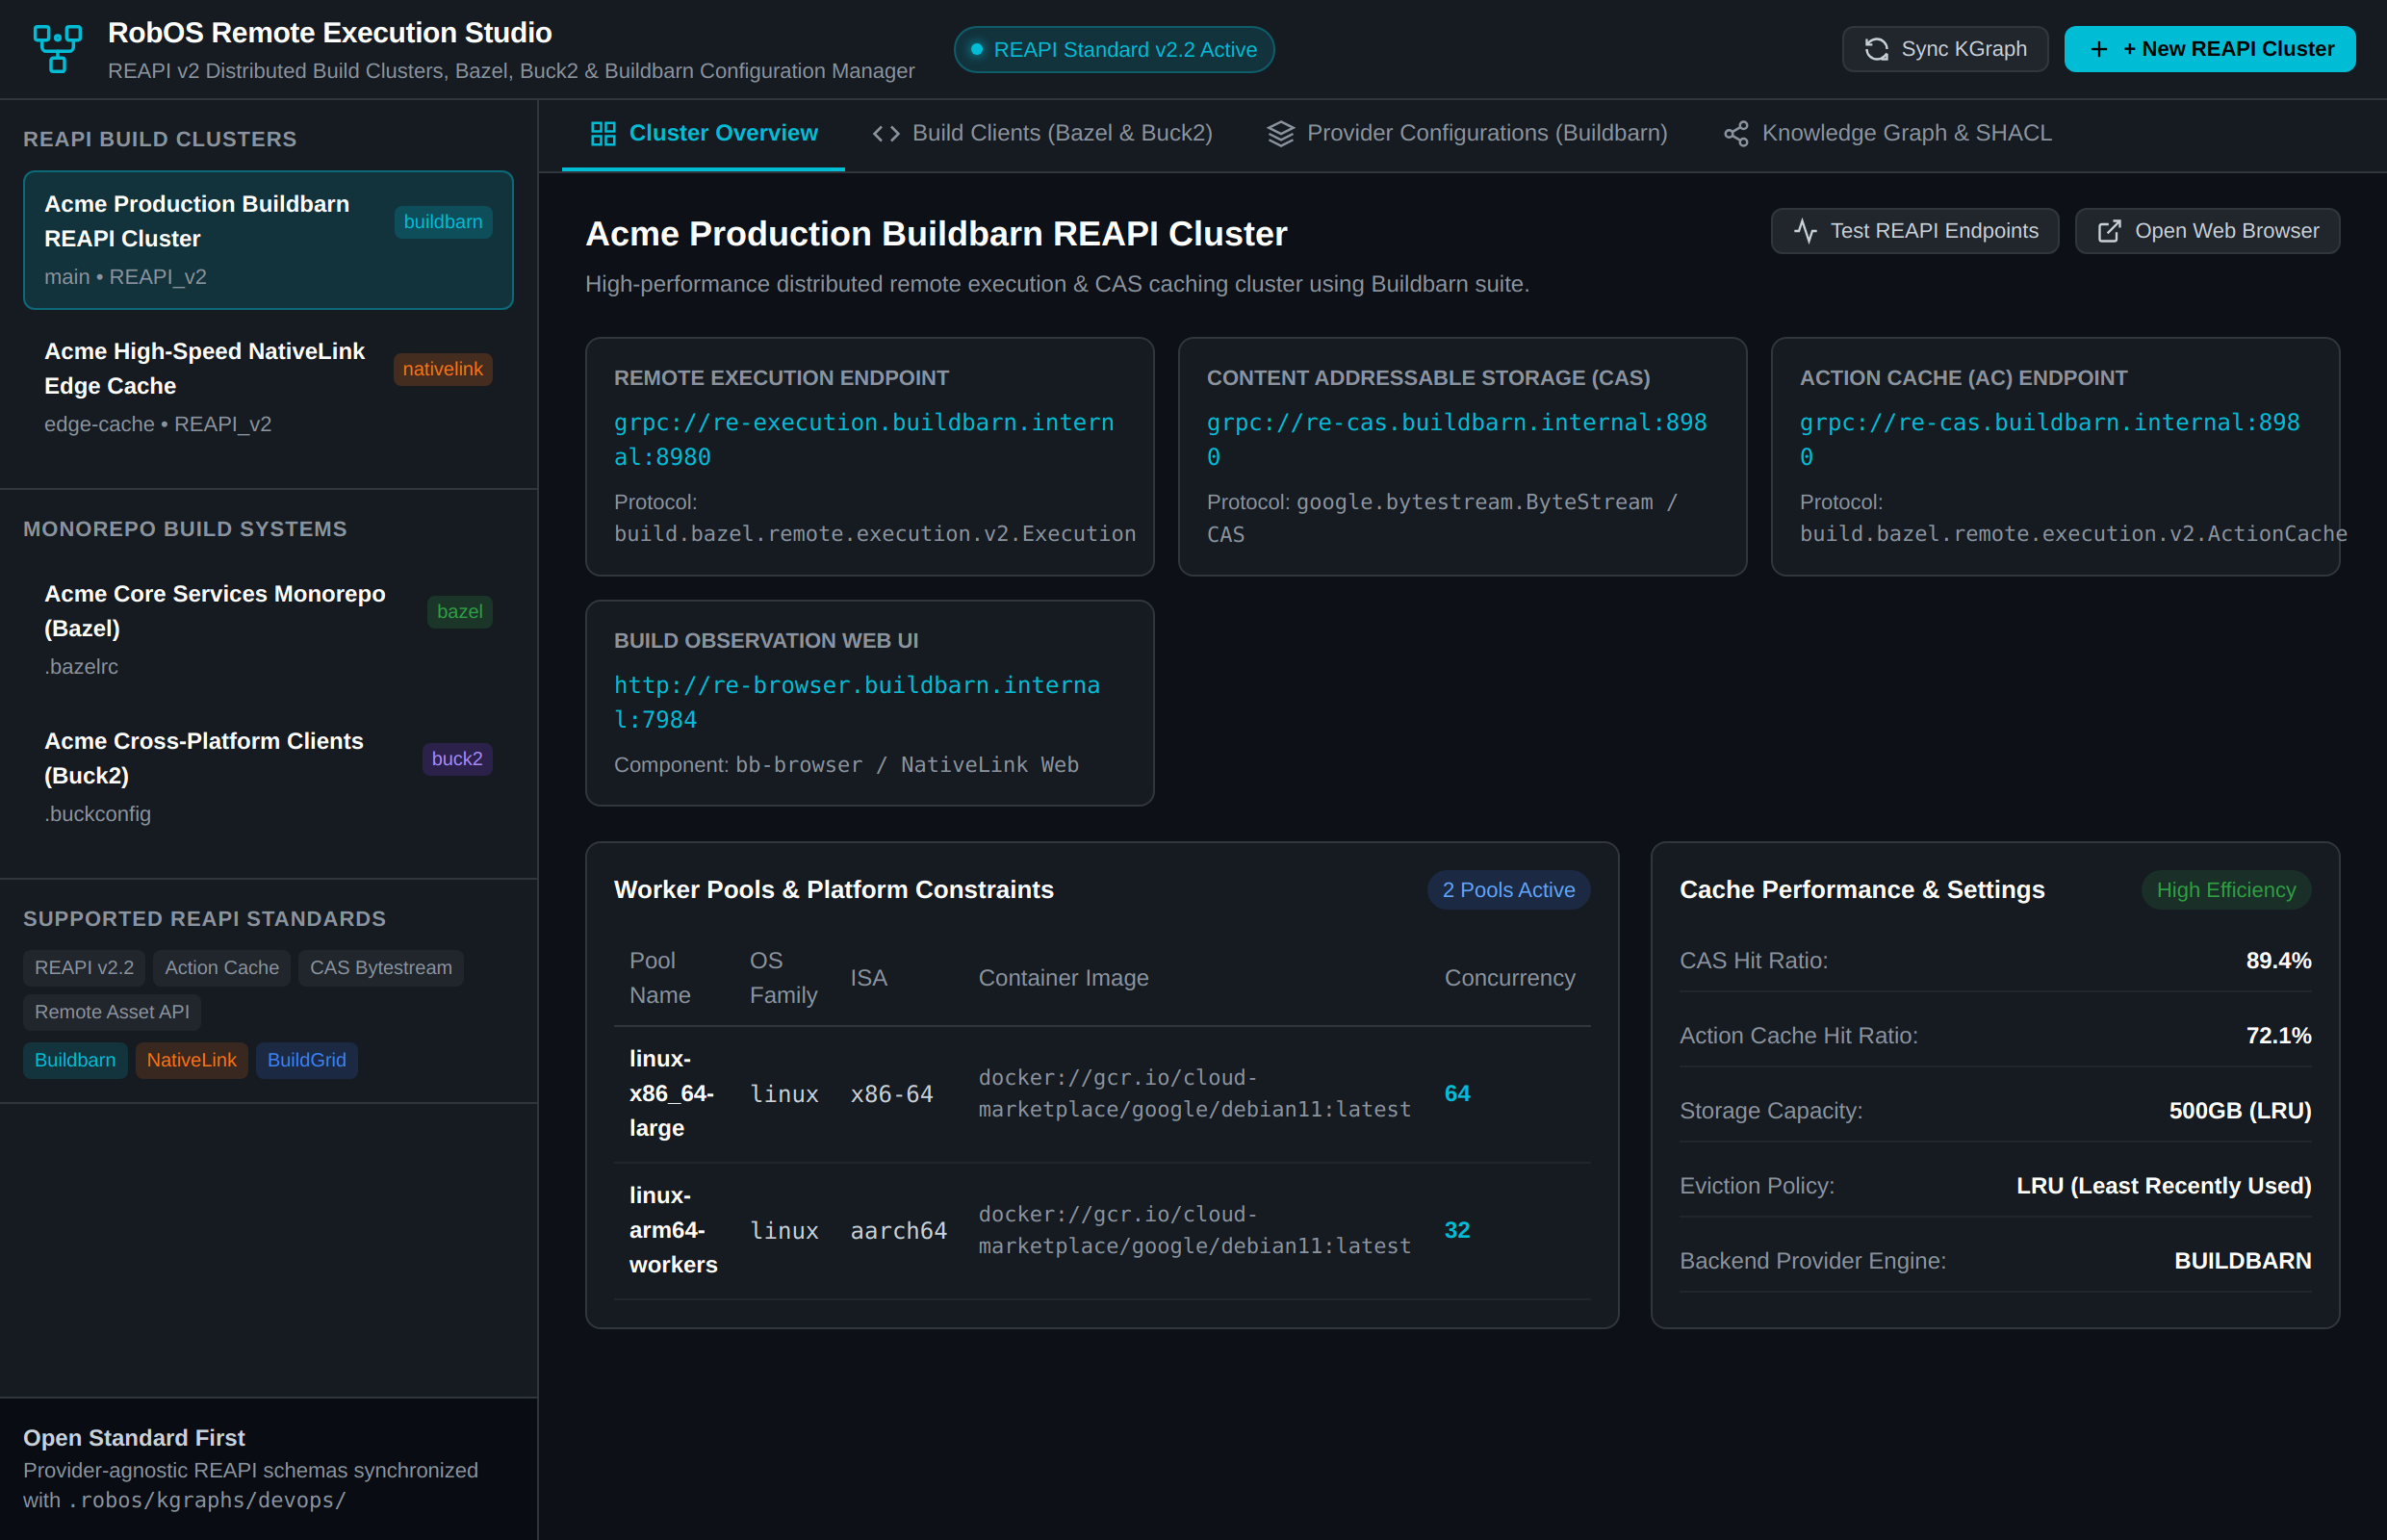Click the OS Family column header
2387x1540 pixels.
click(784, 977)
